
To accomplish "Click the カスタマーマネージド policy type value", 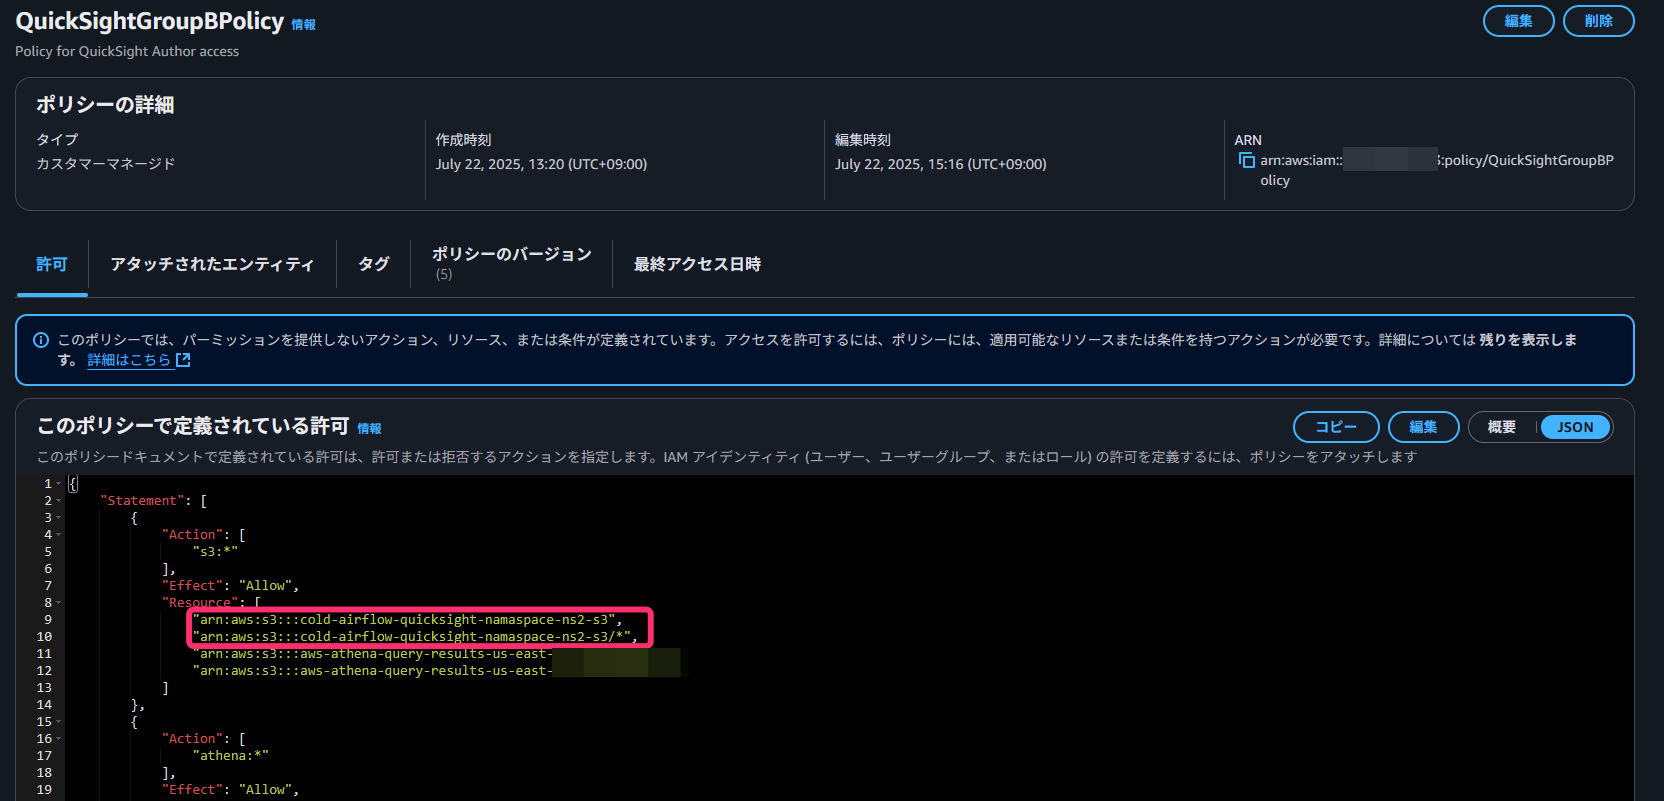I will coord(106,164).
